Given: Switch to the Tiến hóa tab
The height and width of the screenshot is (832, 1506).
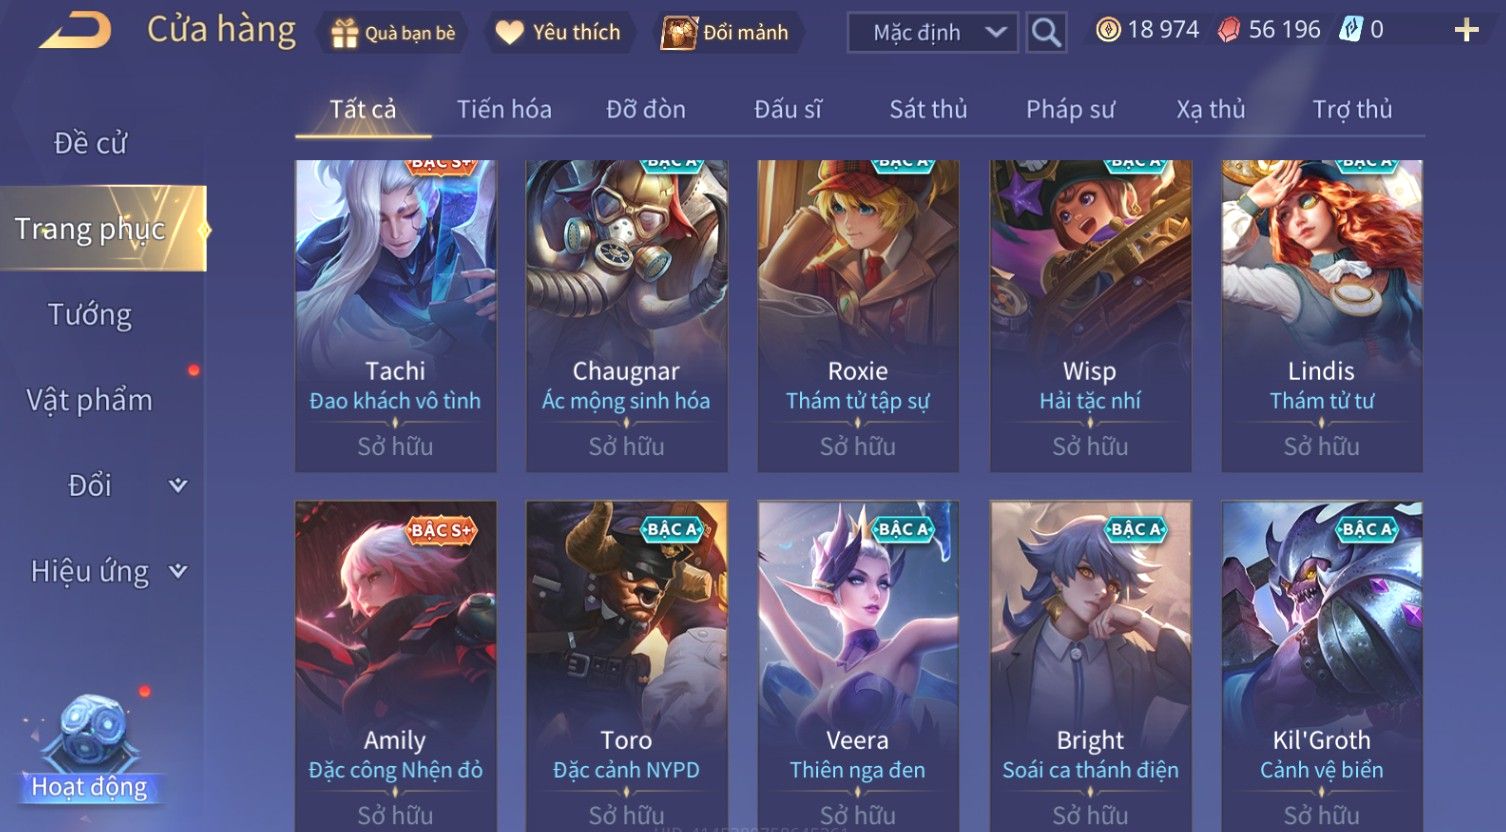Looking at the screenshot, I should point(504,109).
